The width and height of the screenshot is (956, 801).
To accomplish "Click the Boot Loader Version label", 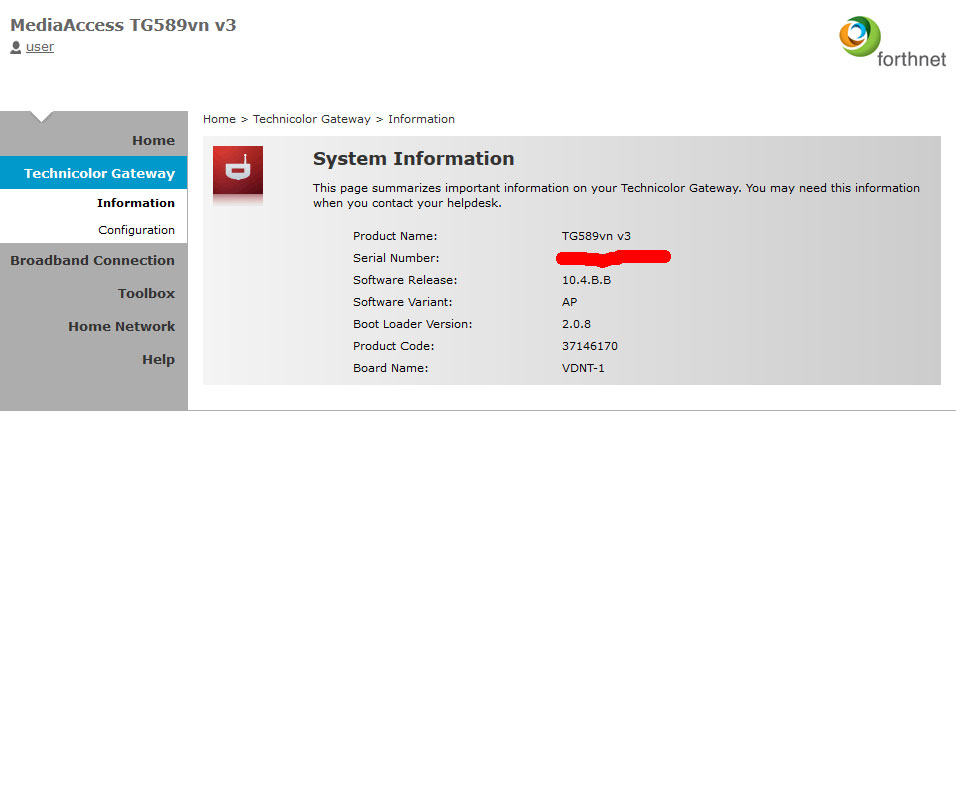I will tap(413, 324).
